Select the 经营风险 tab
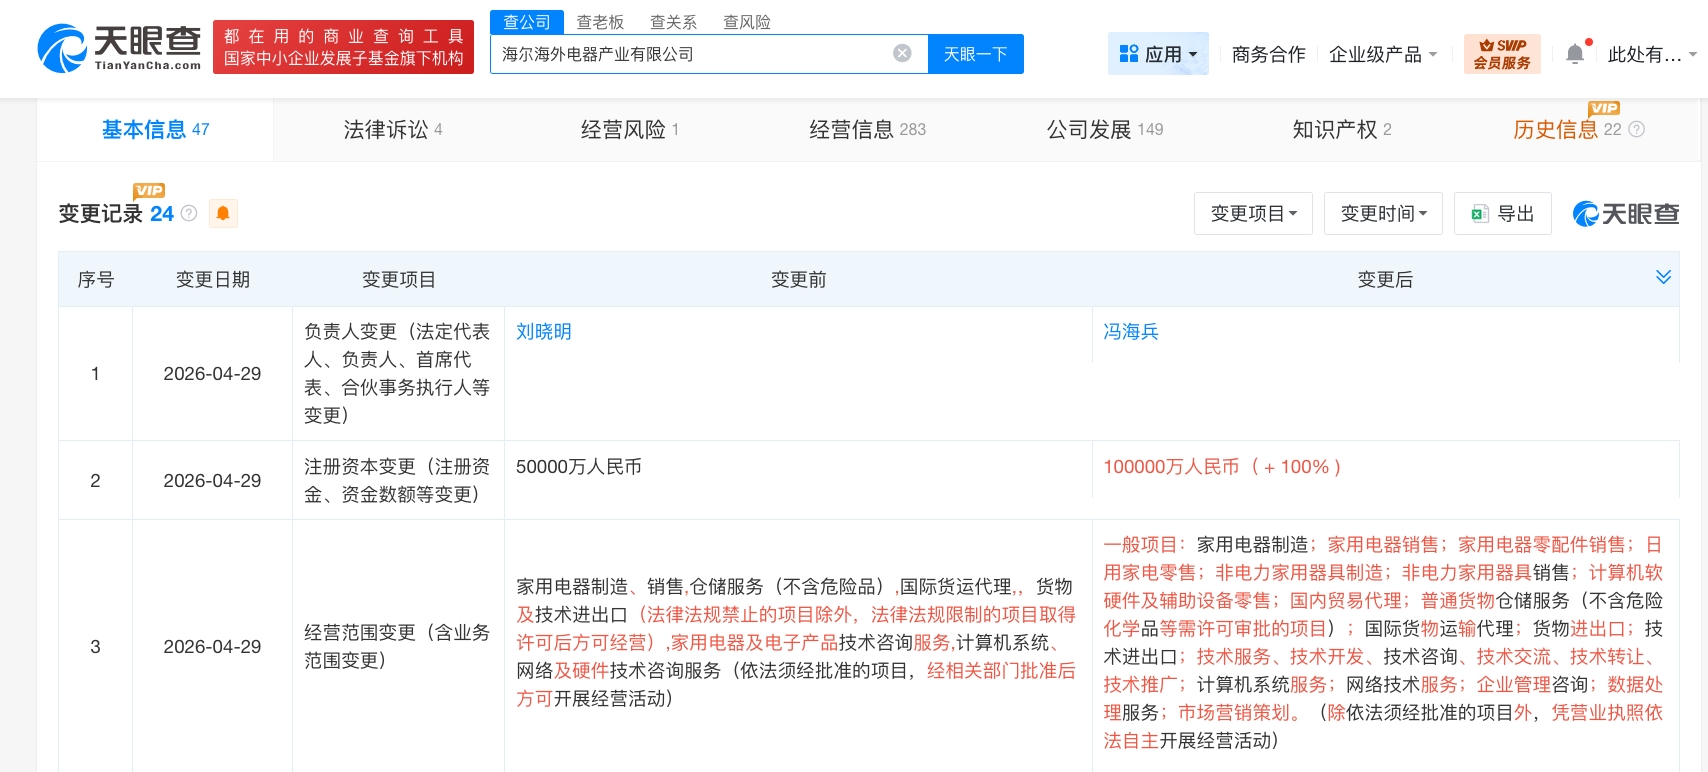Viewport: 1708px width, 772px height. (630, 130)
